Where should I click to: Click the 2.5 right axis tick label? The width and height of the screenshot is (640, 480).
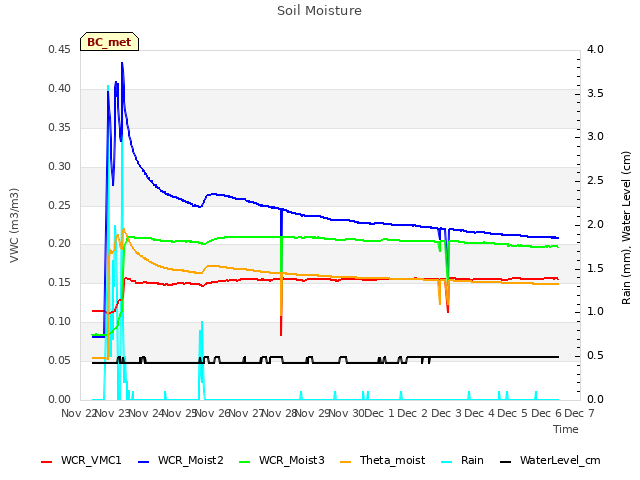pos(595,180)
